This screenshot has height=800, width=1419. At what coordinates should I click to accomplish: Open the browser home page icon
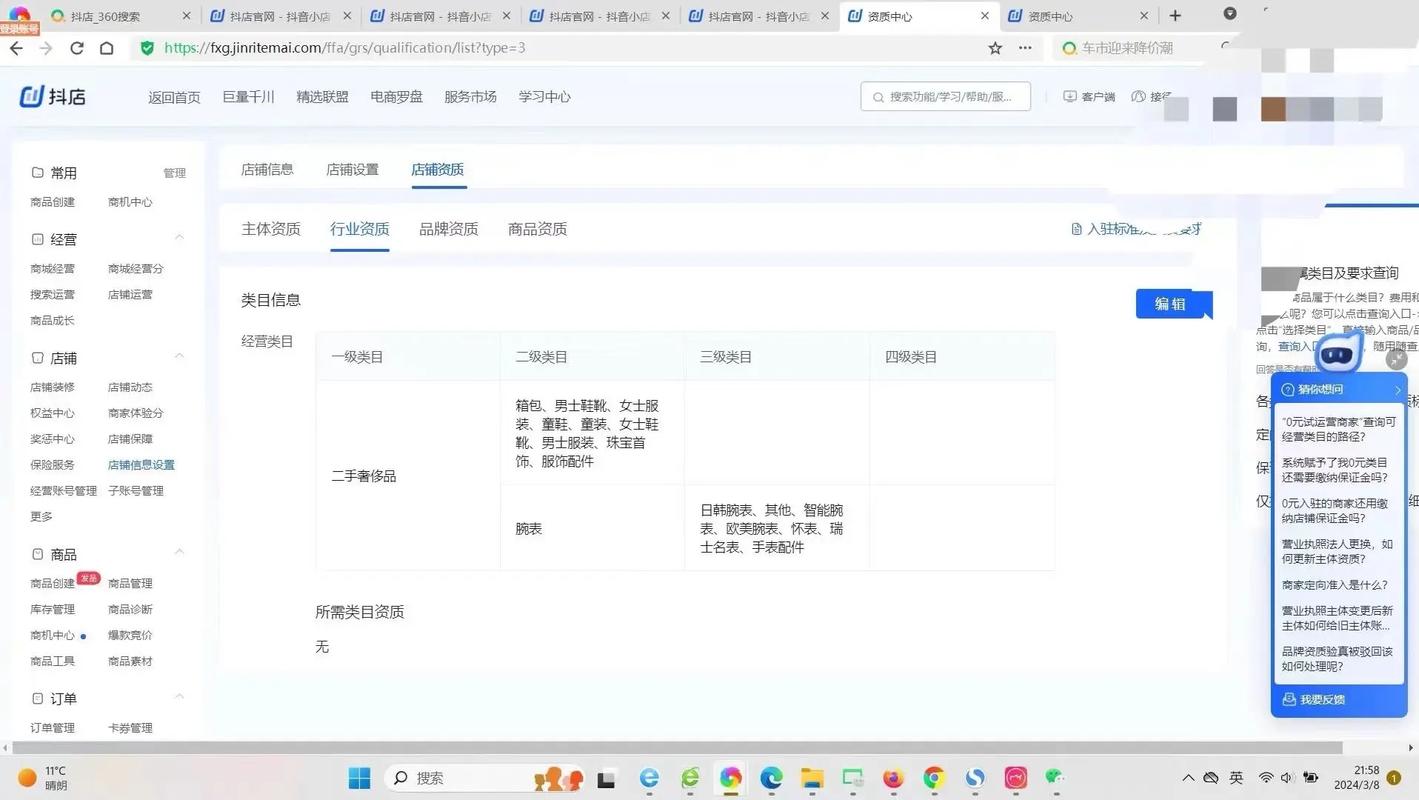107,48
